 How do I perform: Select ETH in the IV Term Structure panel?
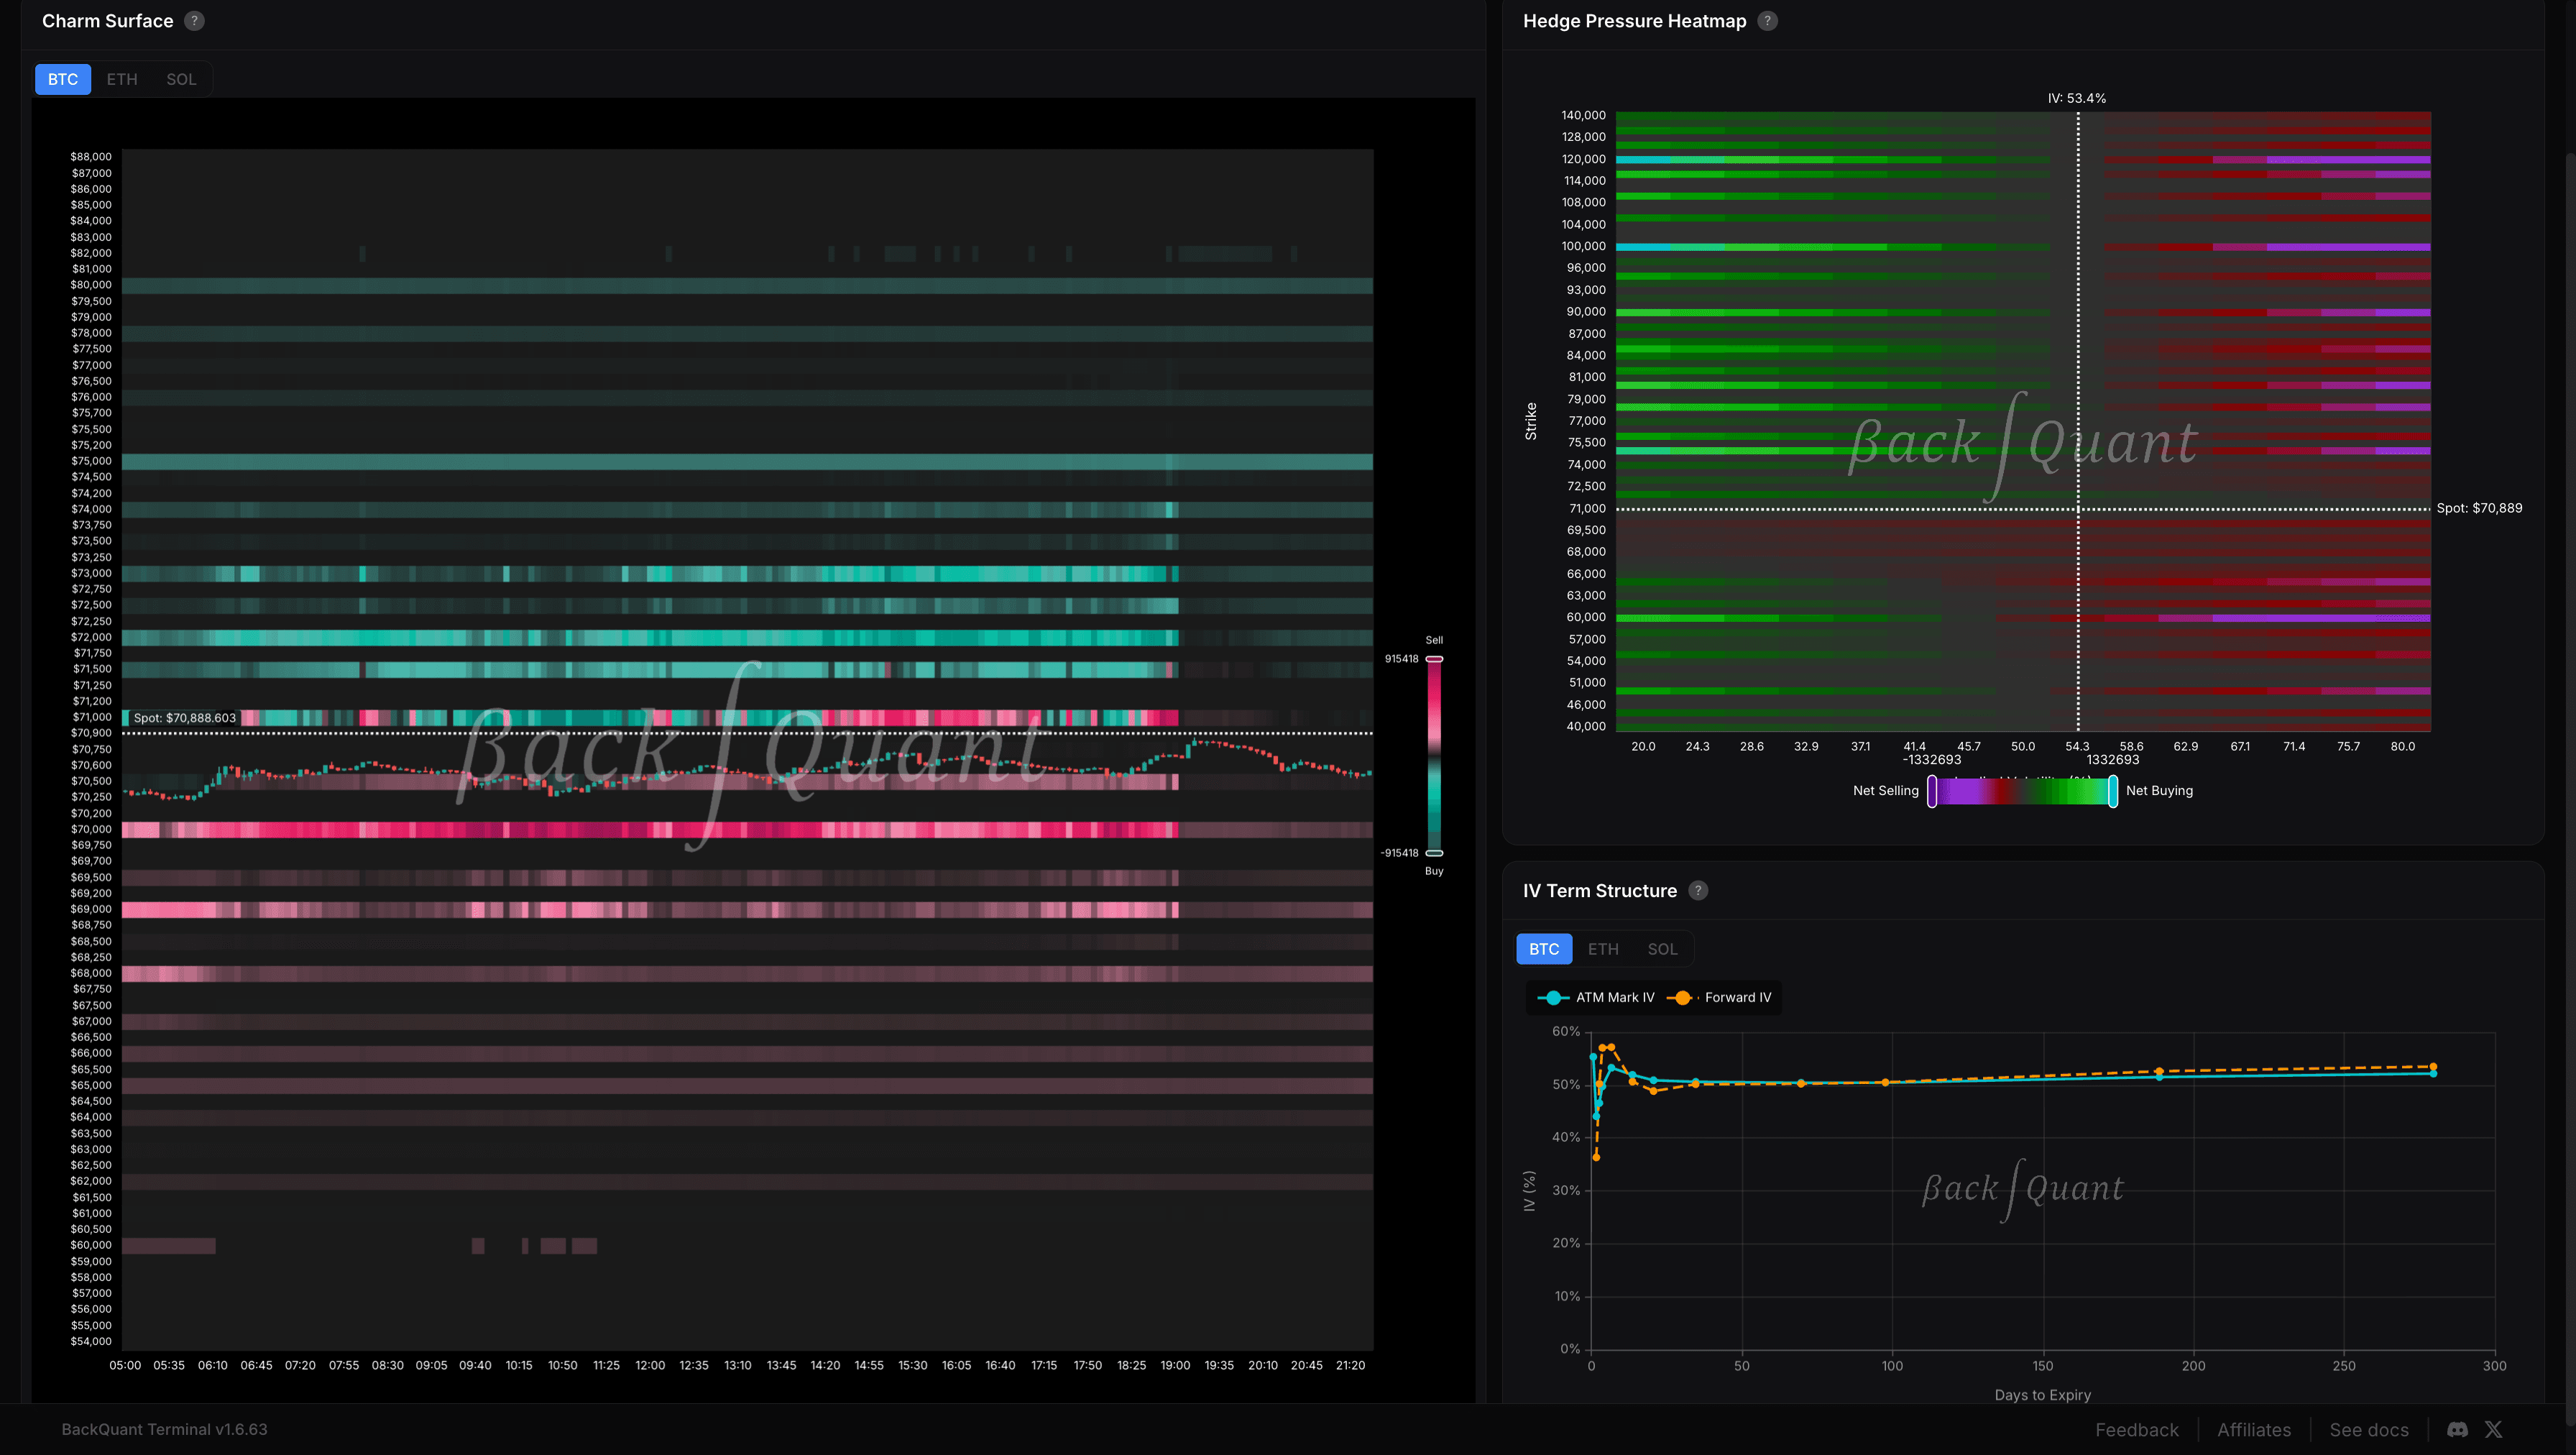tap(1603, 949)
